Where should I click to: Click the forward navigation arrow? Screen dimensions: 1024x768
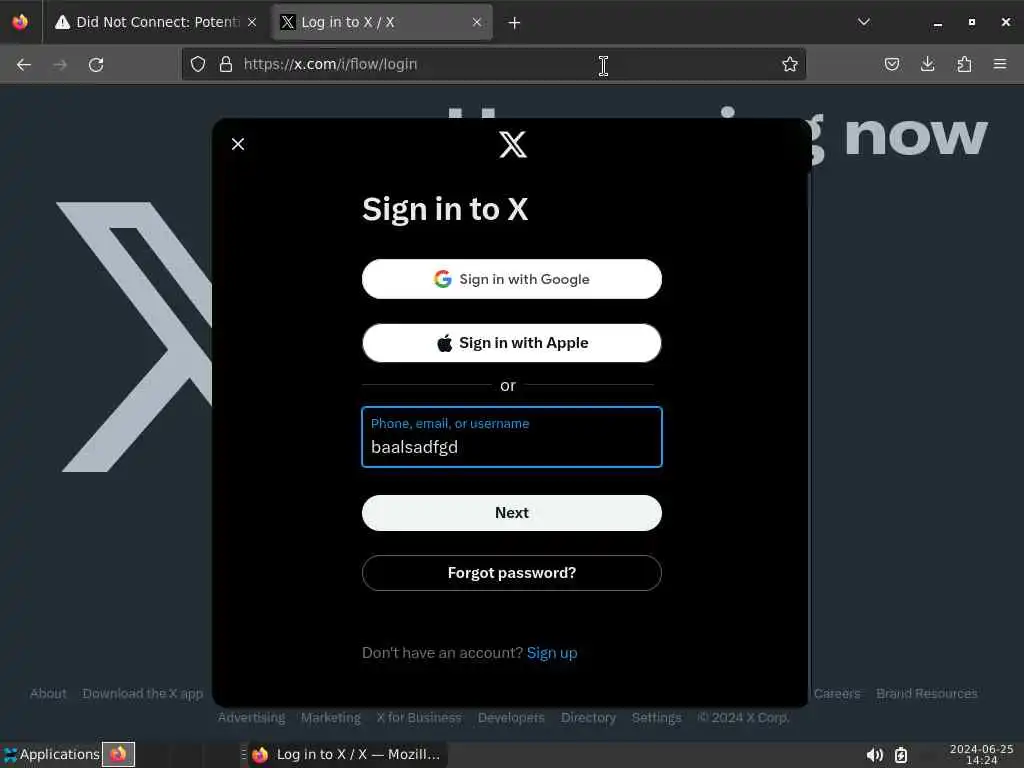click(x=59, y=65)
